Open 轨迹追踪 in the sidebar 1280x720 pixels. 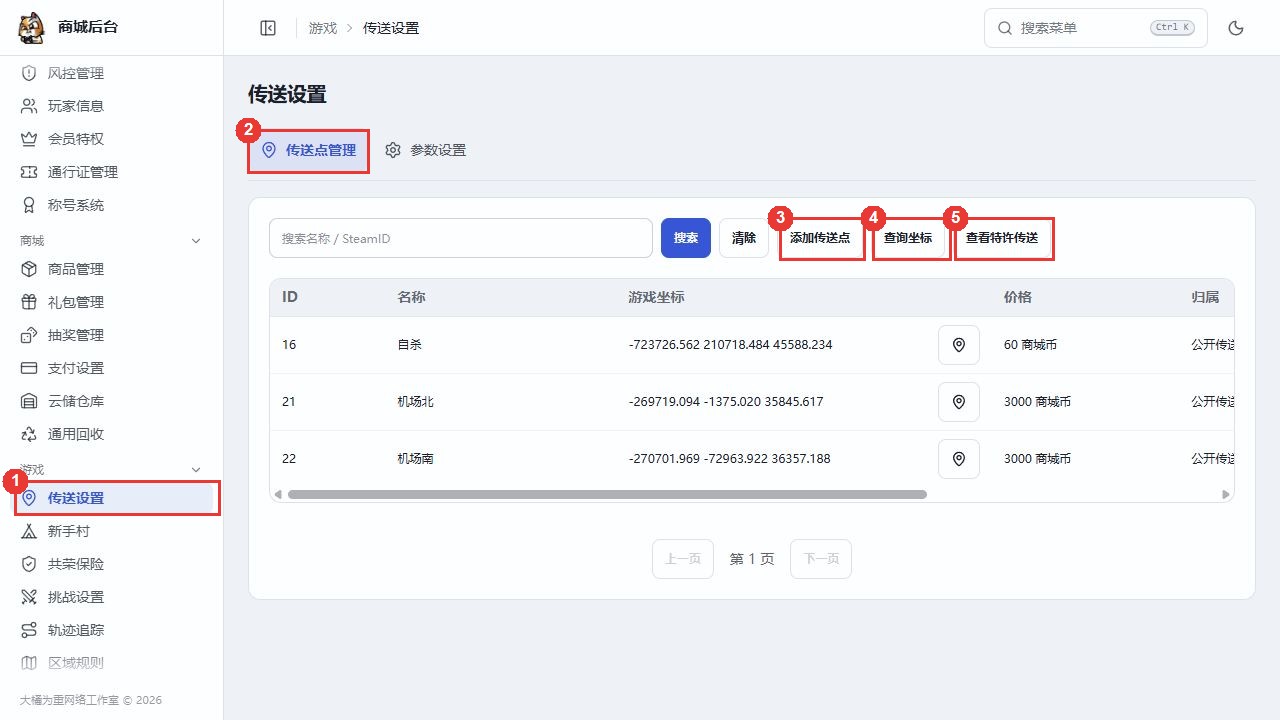tap(111, 630)
